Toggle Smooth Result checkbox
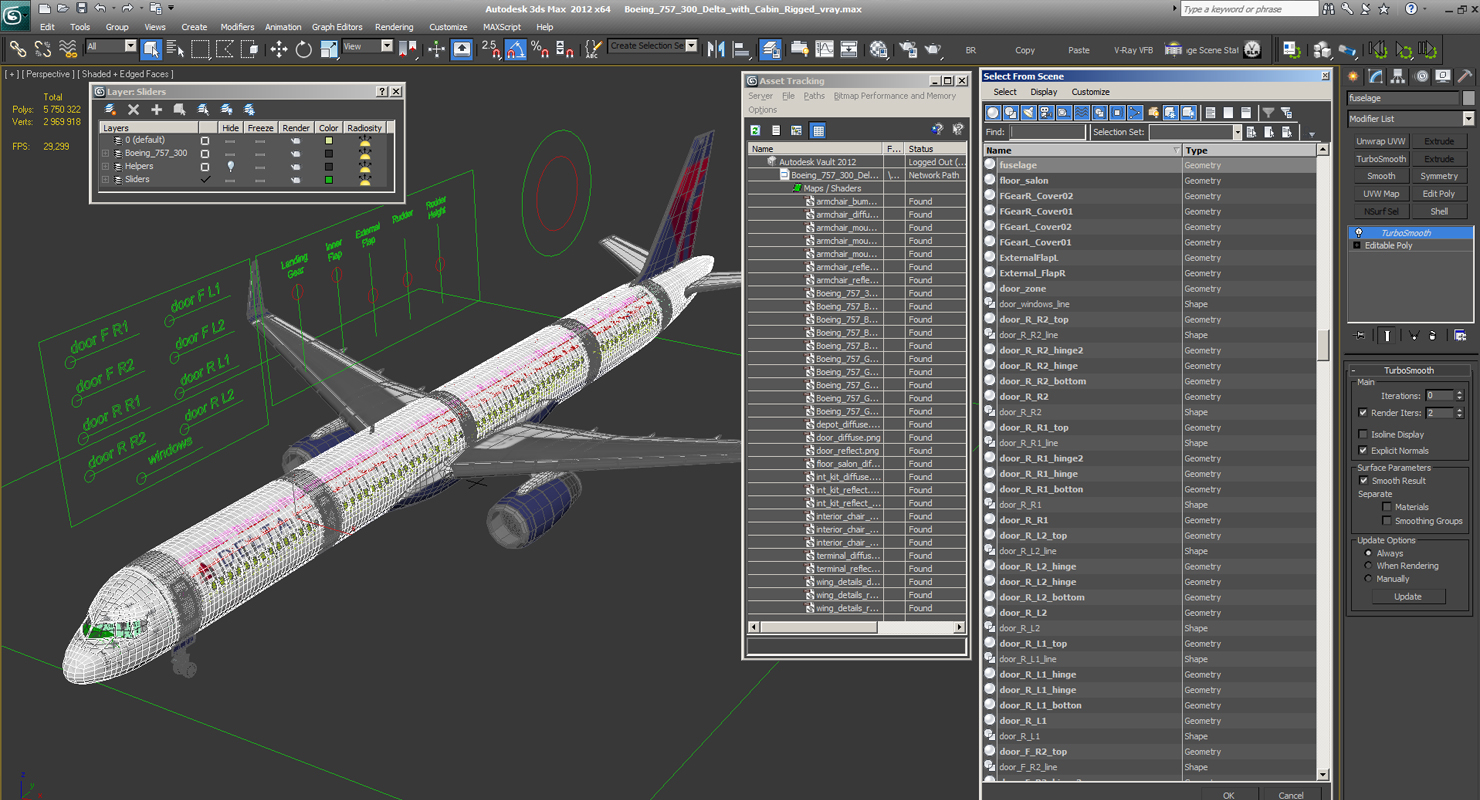 [1363, 480]
